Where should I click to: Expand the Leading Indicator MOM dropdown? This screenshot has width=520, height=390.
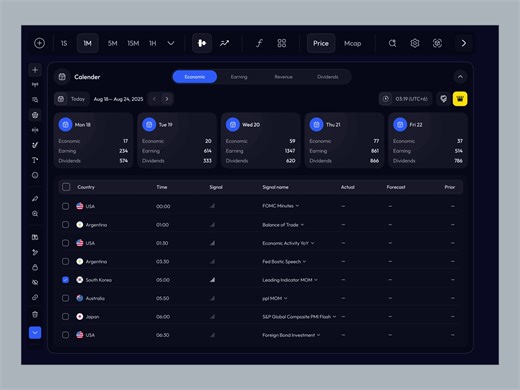pos(316,280)
